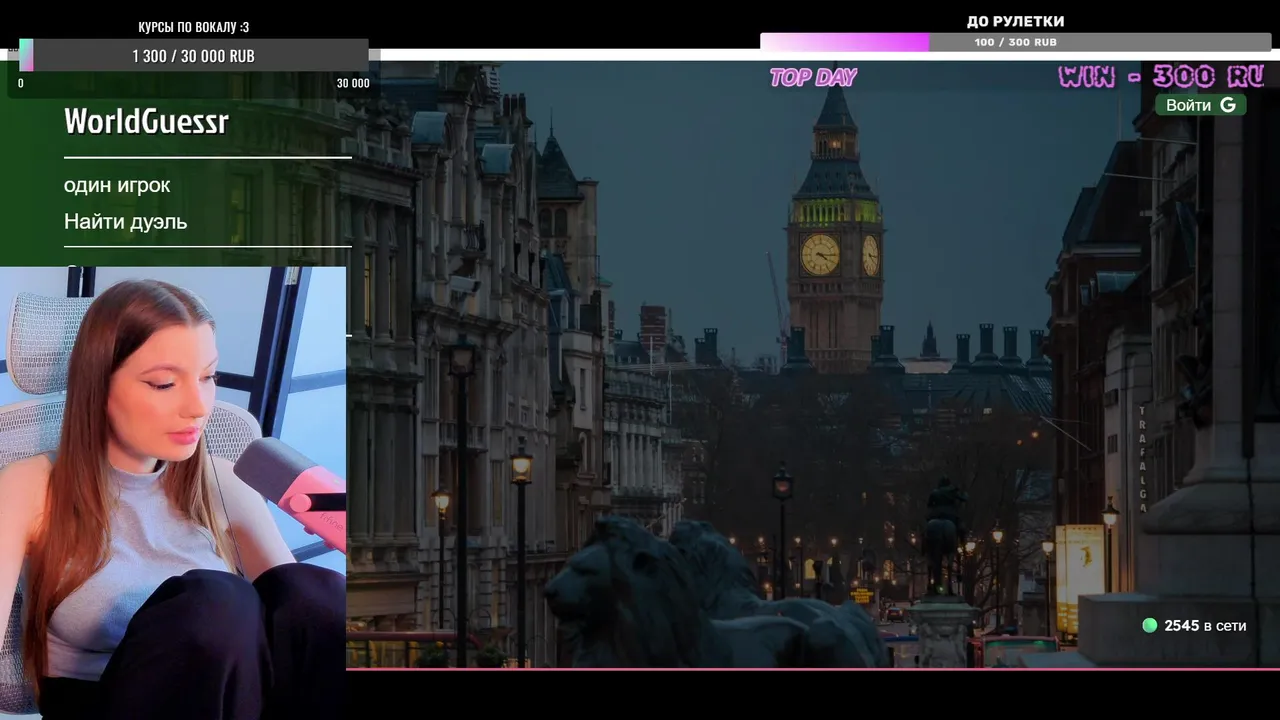This screenshot has height=720, width=1280.
Task: Click the '2545 в сети' online counter
Action: tap(1205, 625)
